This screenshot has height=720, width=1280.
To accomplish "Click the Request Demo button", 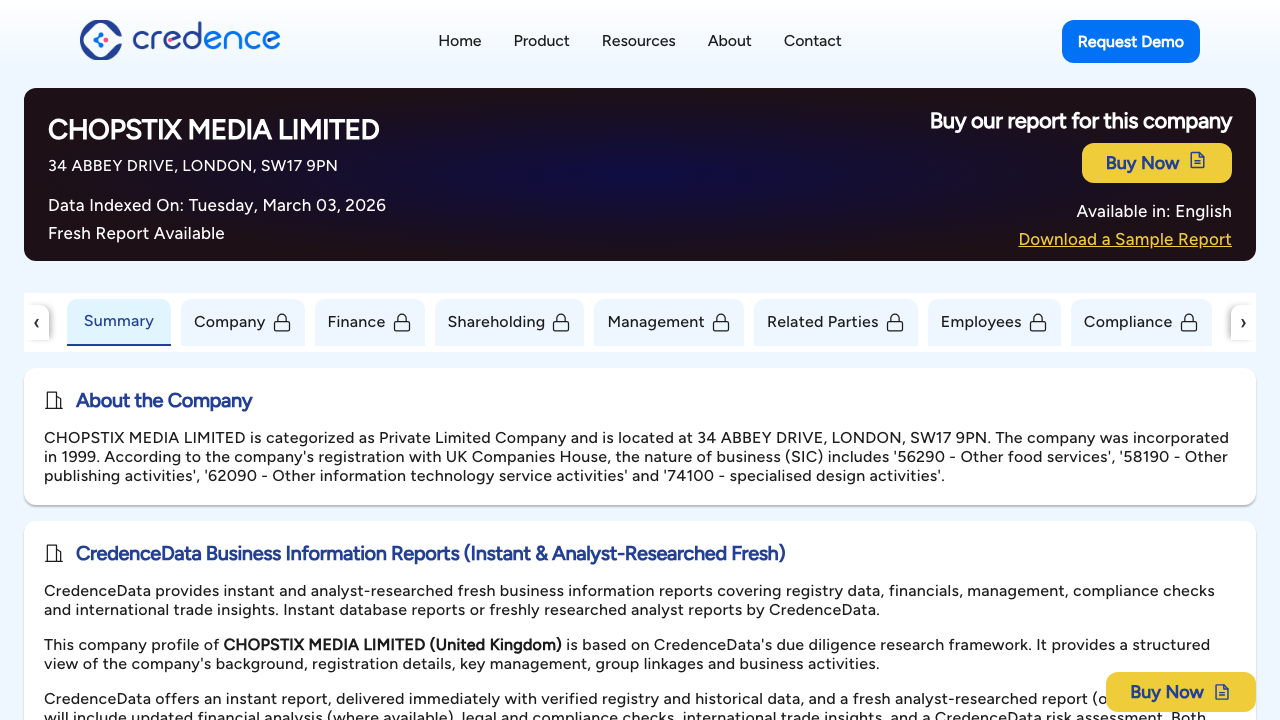I will (x=1130, y=41).
